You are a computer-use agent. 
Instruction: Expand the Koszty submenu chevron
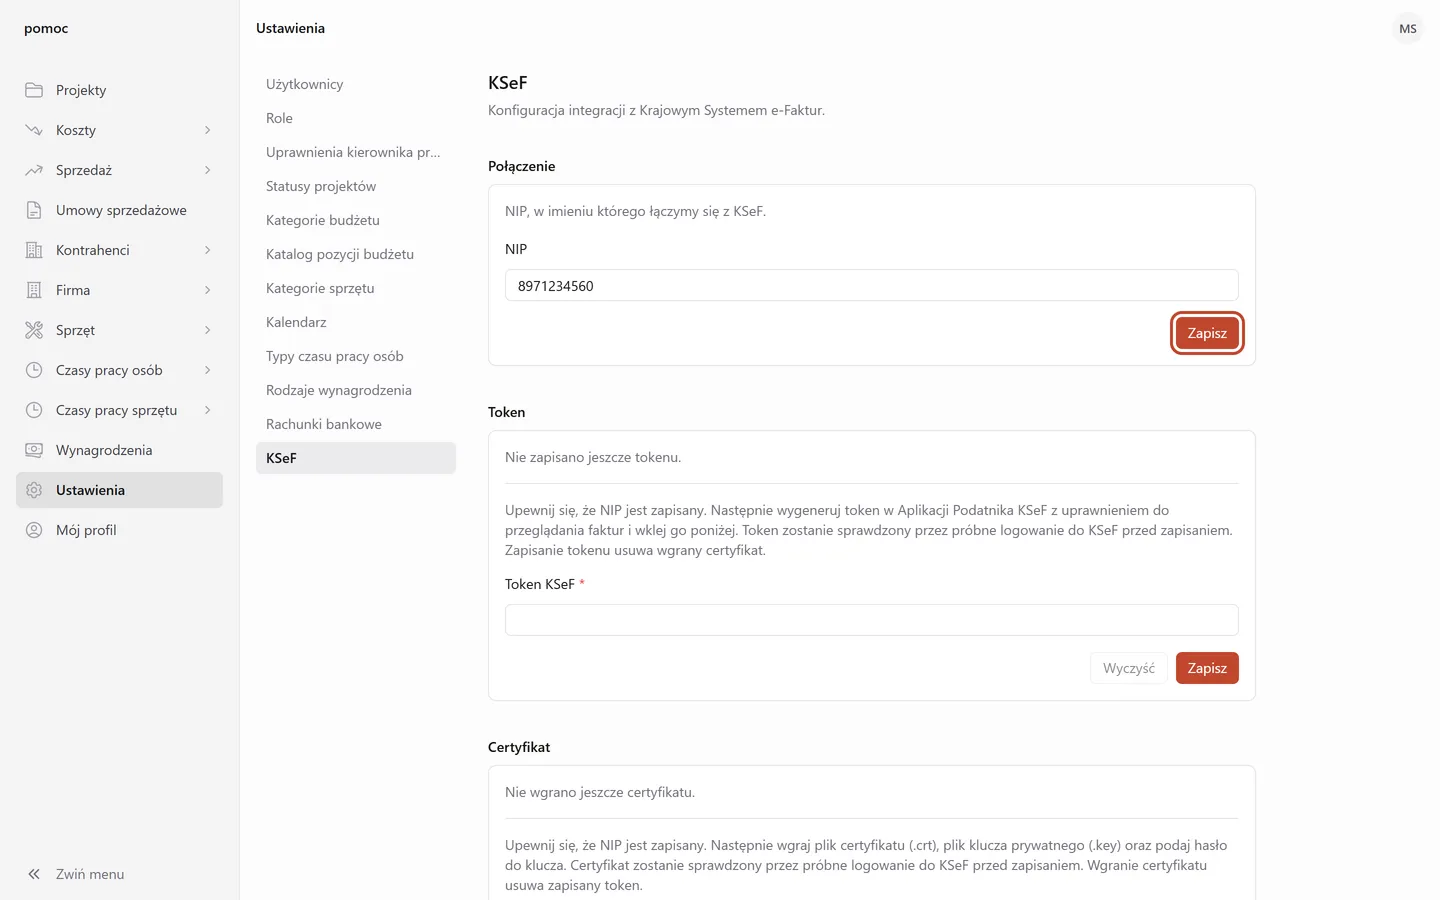coord(208,130)
